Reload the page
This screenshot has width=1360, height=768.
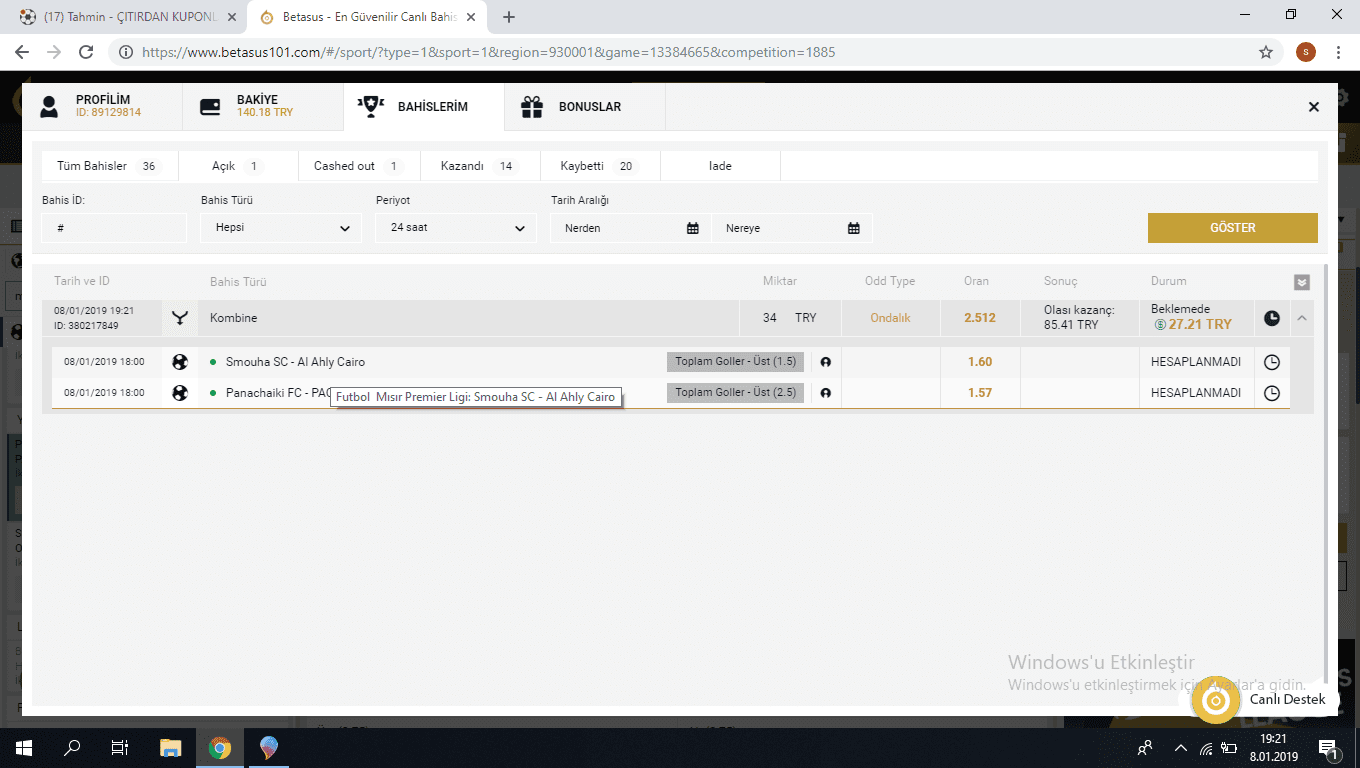86,52
